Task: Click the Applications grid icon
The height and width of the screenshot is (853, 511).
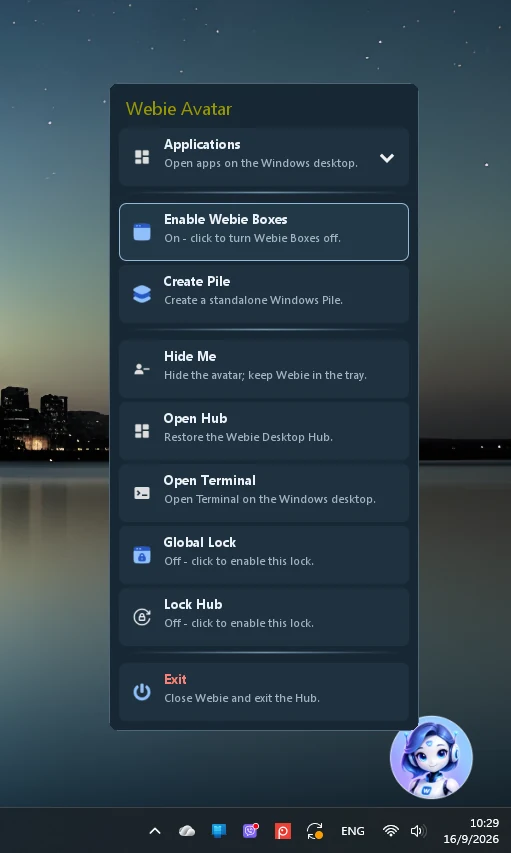Action: click(x=142, y=157)
